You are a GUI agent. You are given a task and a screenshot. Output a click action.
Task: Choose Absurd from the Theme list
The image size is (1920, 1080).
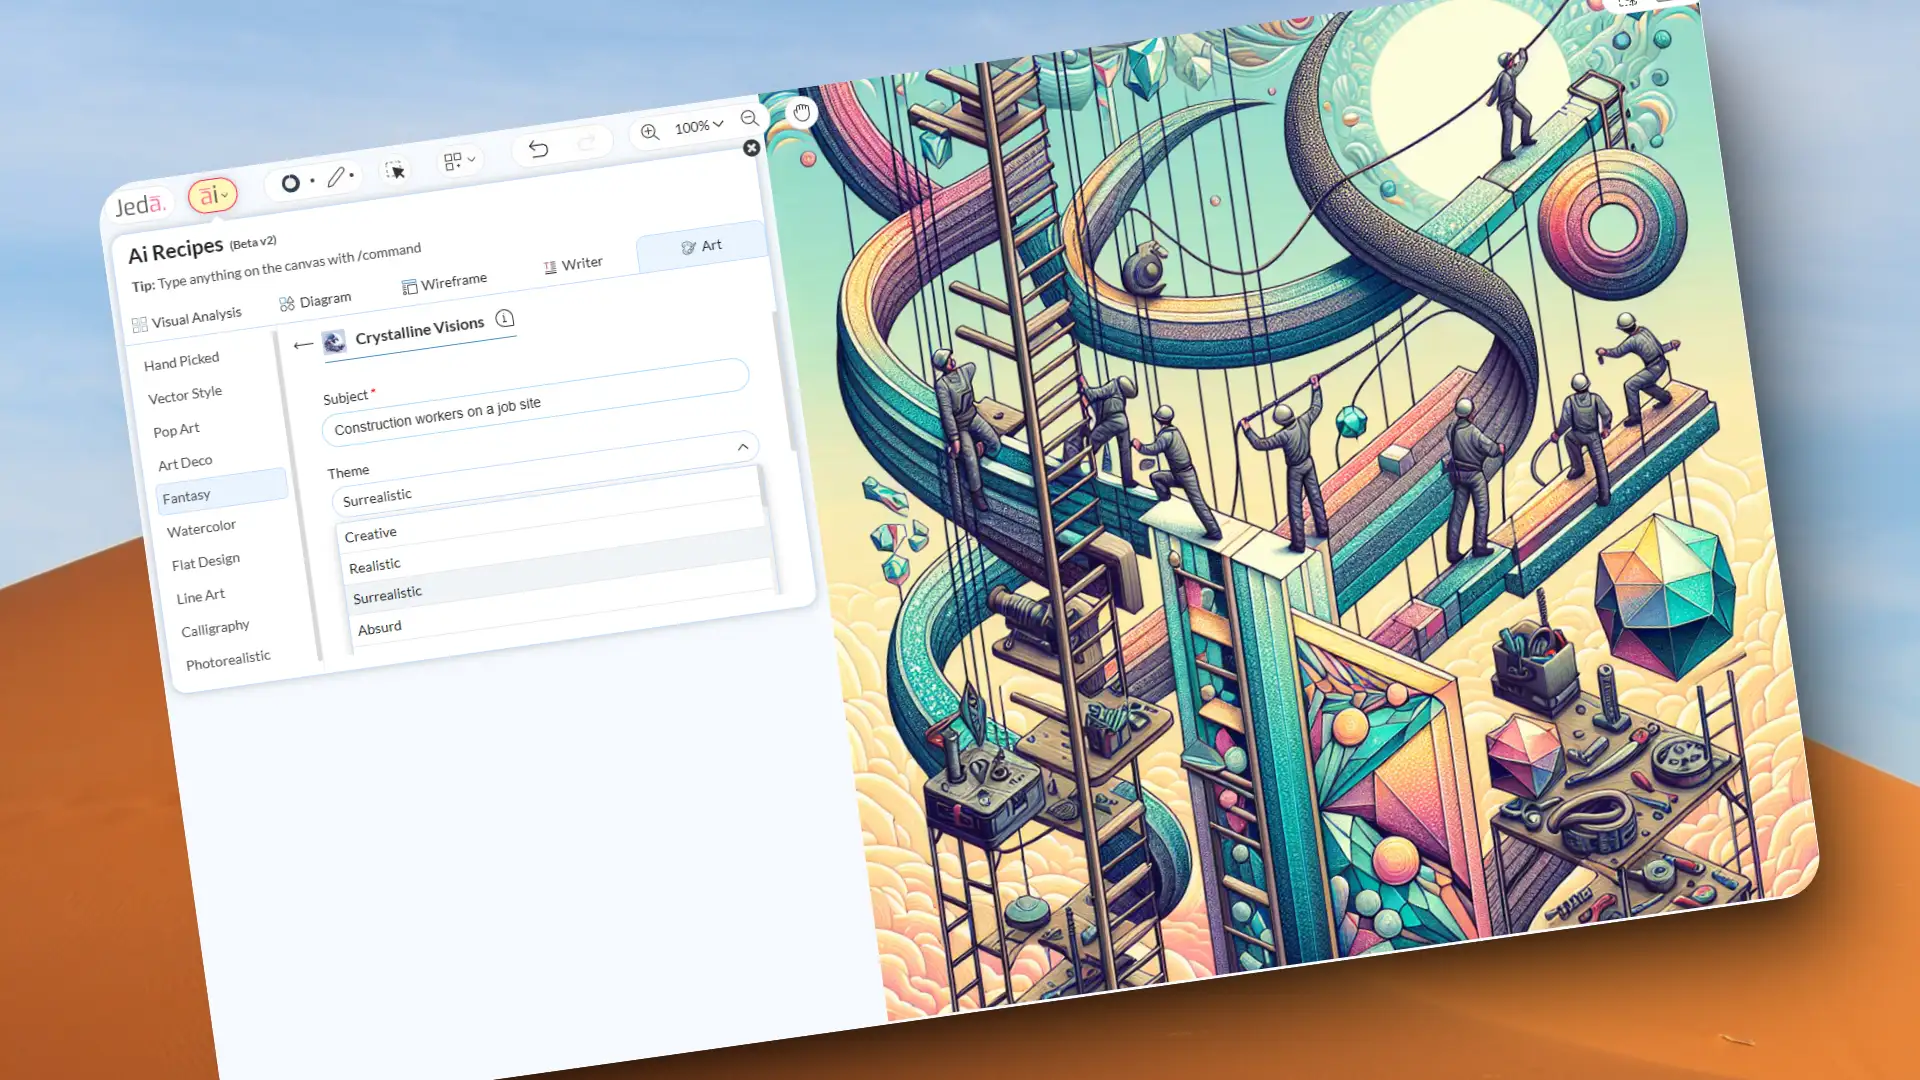point(380,628)
